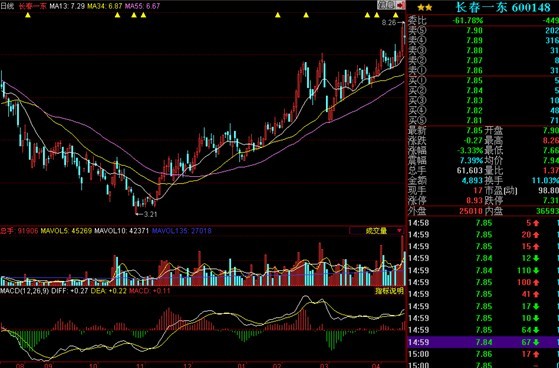Select the 14:59 tick with volume 110
This screenshot has width=559, height=368.
pos(483,271)
